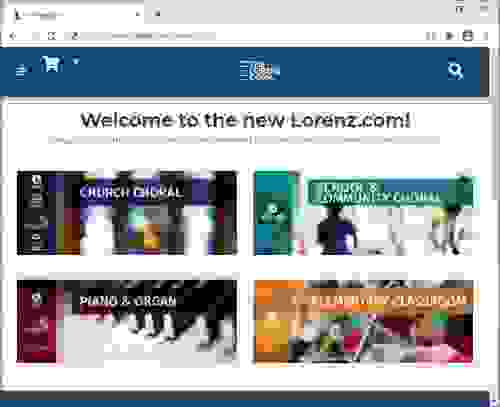Go back with the browser back arrow

pos(13,36)
